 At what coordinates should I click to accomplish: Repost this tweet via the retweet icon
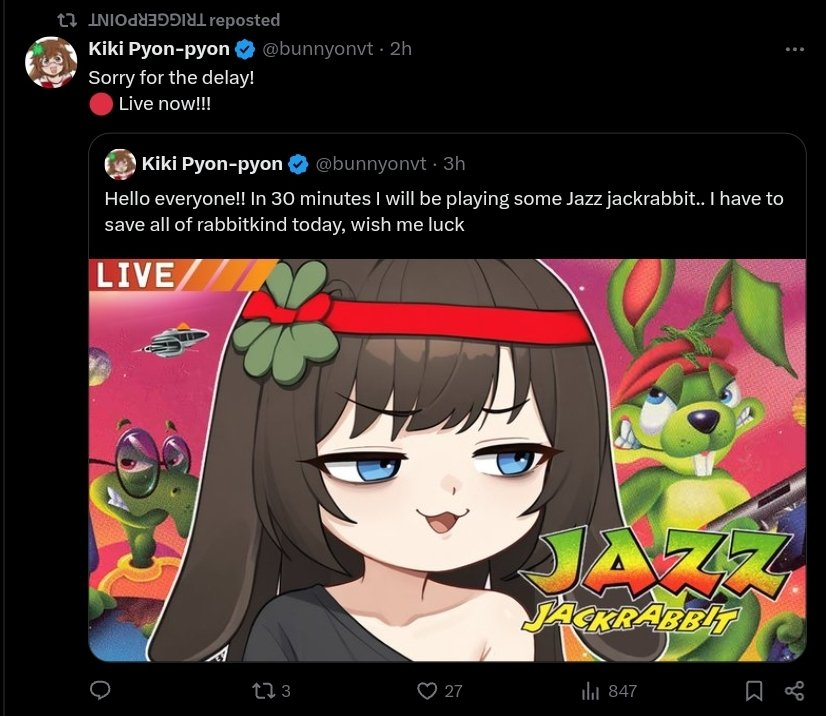coord(262,691)
